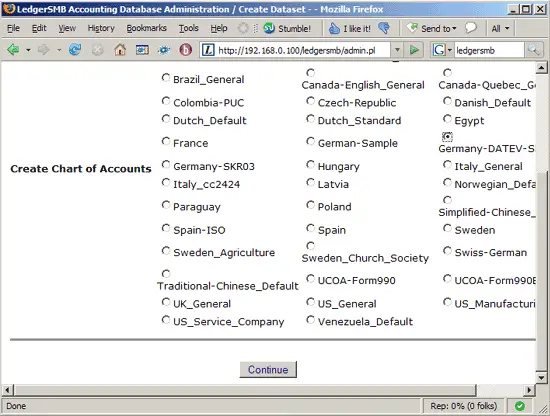The image size is (550, 416).
Task: Go to the Home page icon
Action: click(120, 50)
